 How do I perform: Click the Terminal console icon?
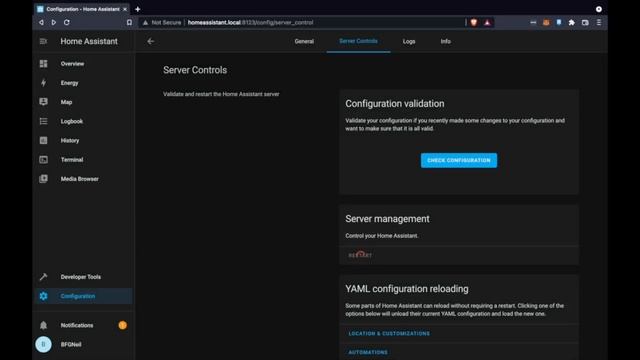pos(43,160)
